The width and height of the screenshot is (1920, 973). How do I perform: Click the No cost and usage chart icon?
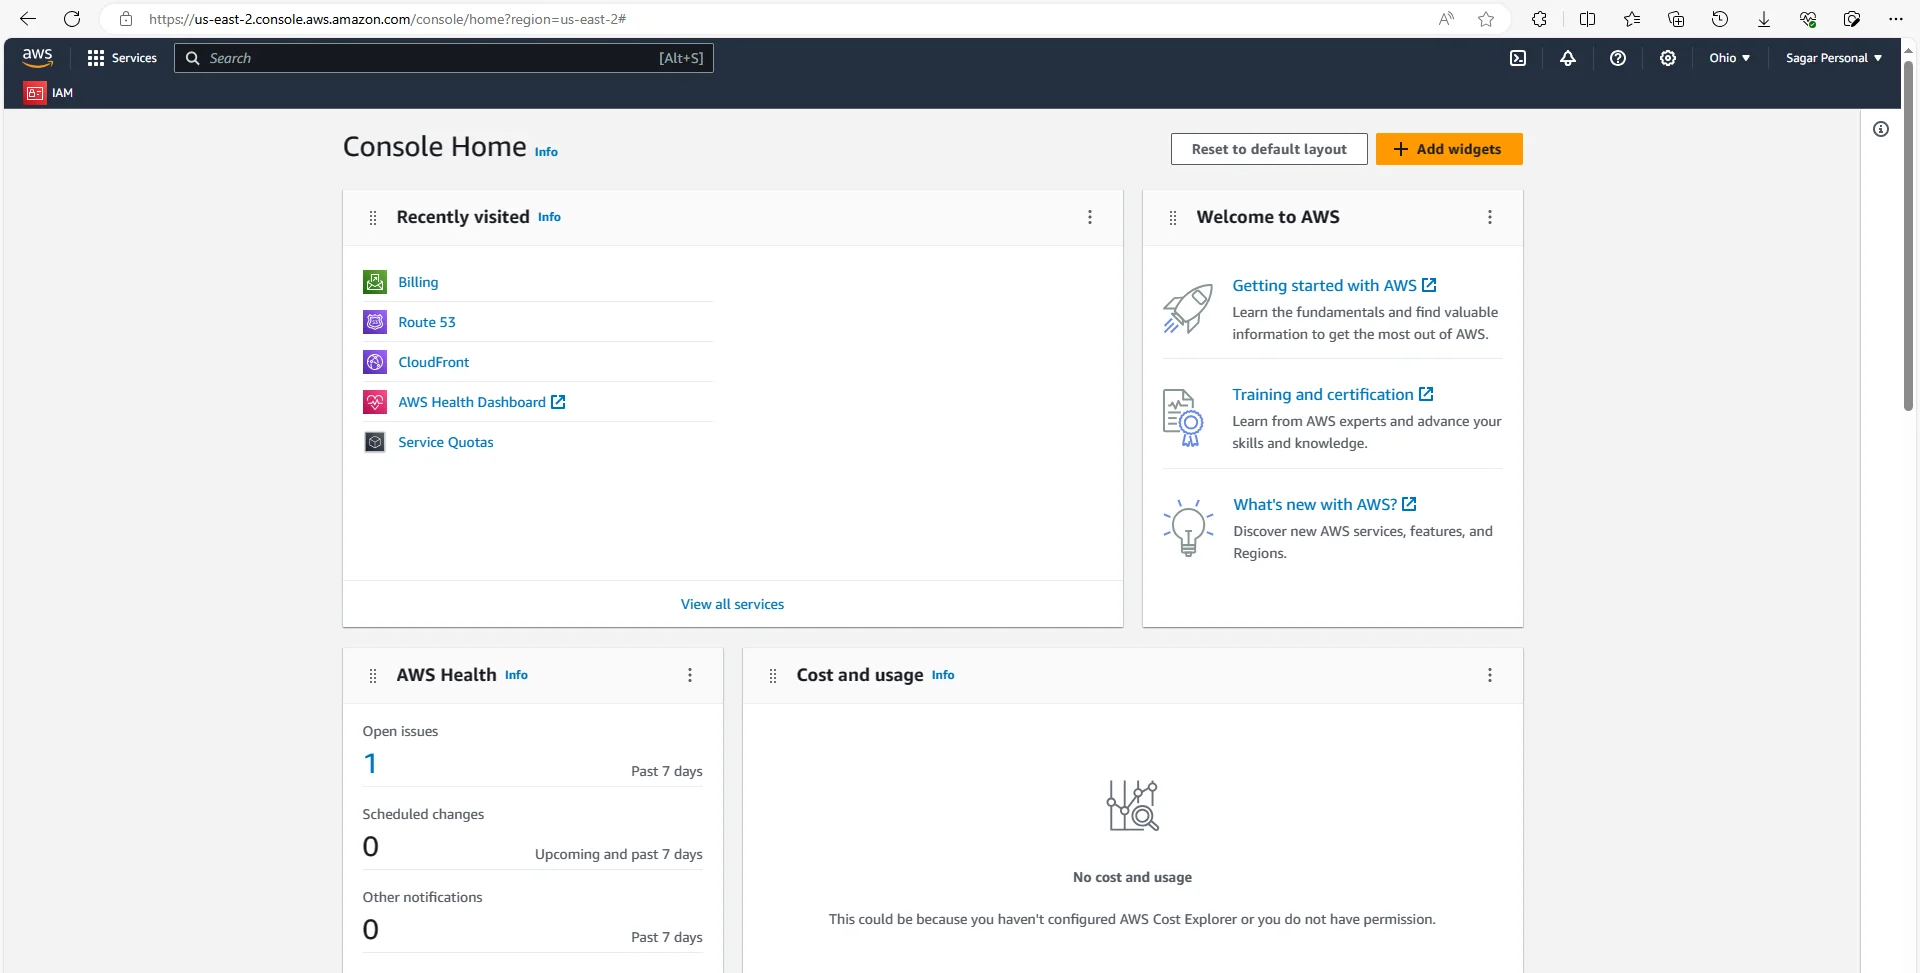1133,806
